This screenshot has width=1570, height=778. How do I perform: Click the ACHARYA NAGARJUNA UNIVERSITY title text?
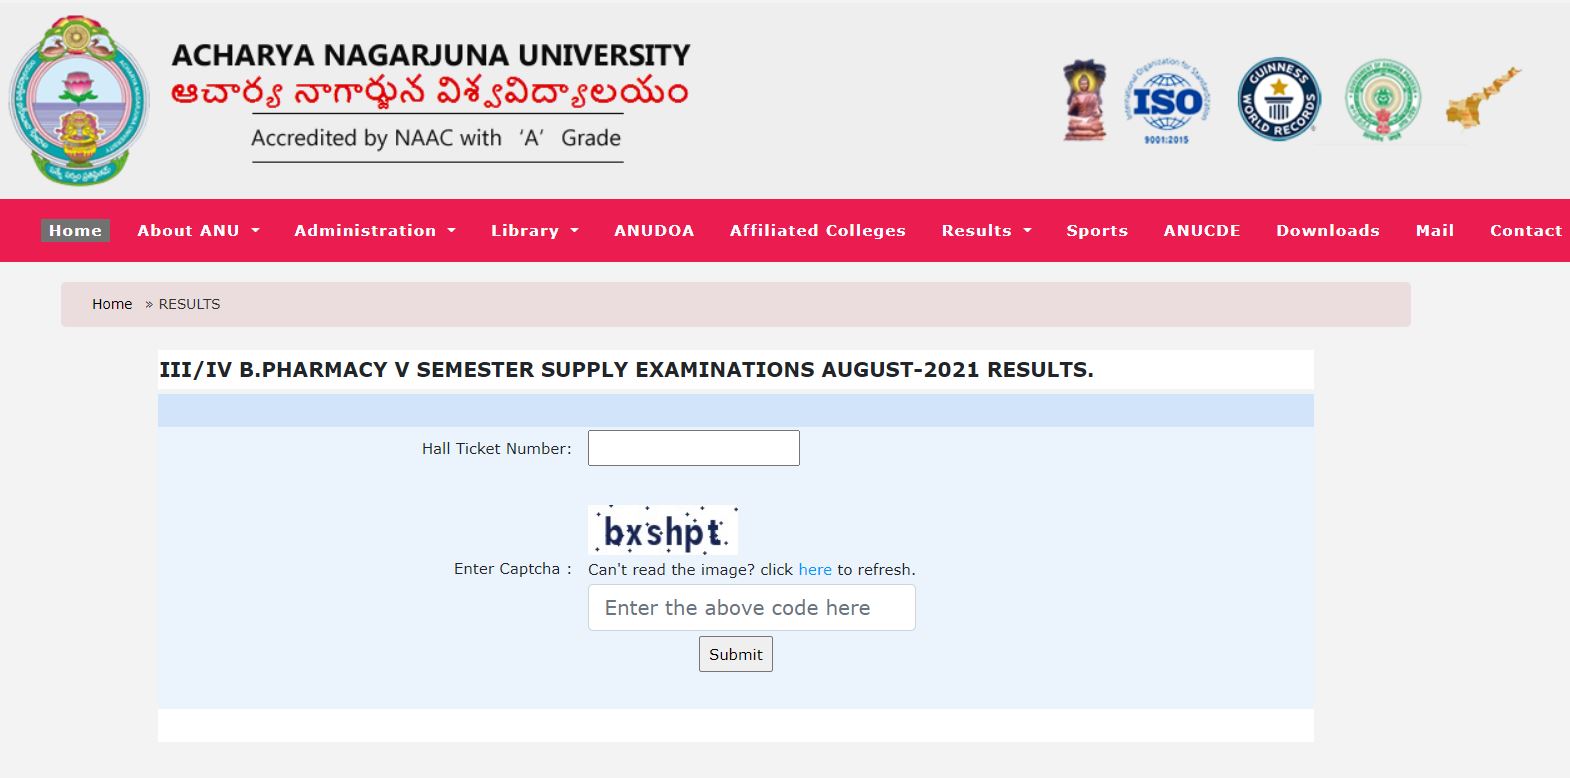(x=431, y=55)
